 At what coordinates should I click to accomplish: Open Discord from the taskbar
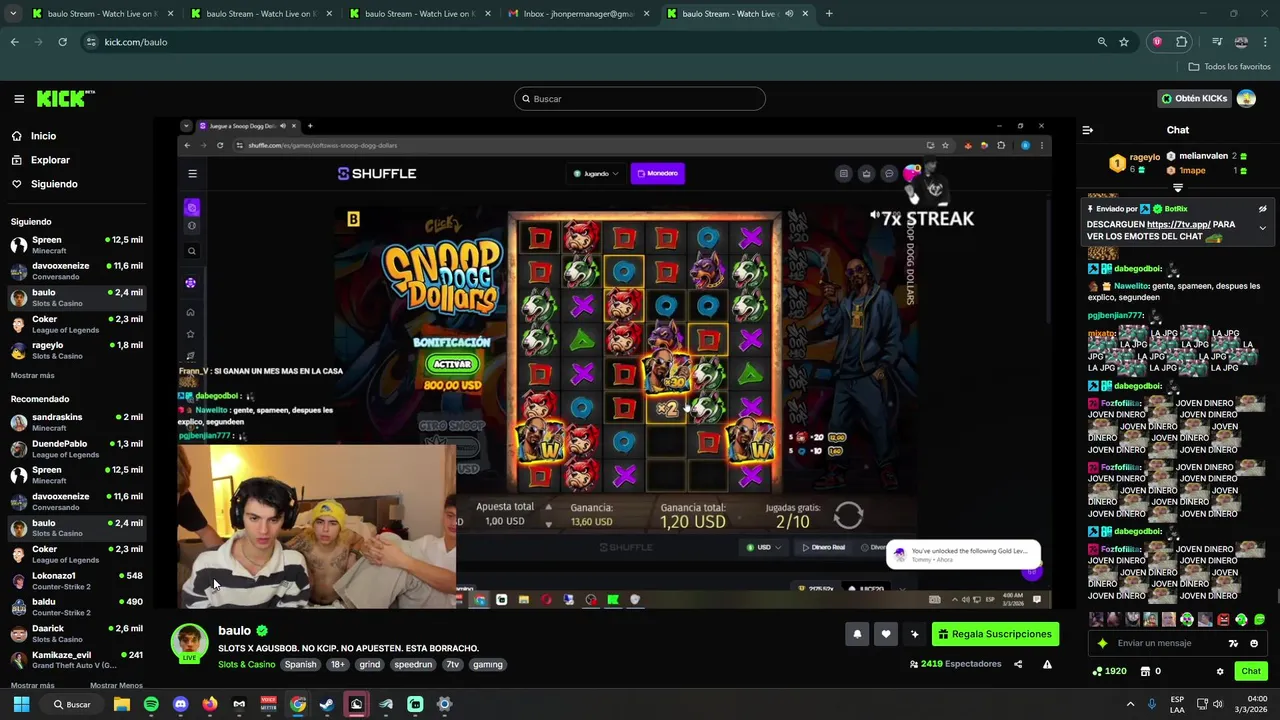coord(180,704)
